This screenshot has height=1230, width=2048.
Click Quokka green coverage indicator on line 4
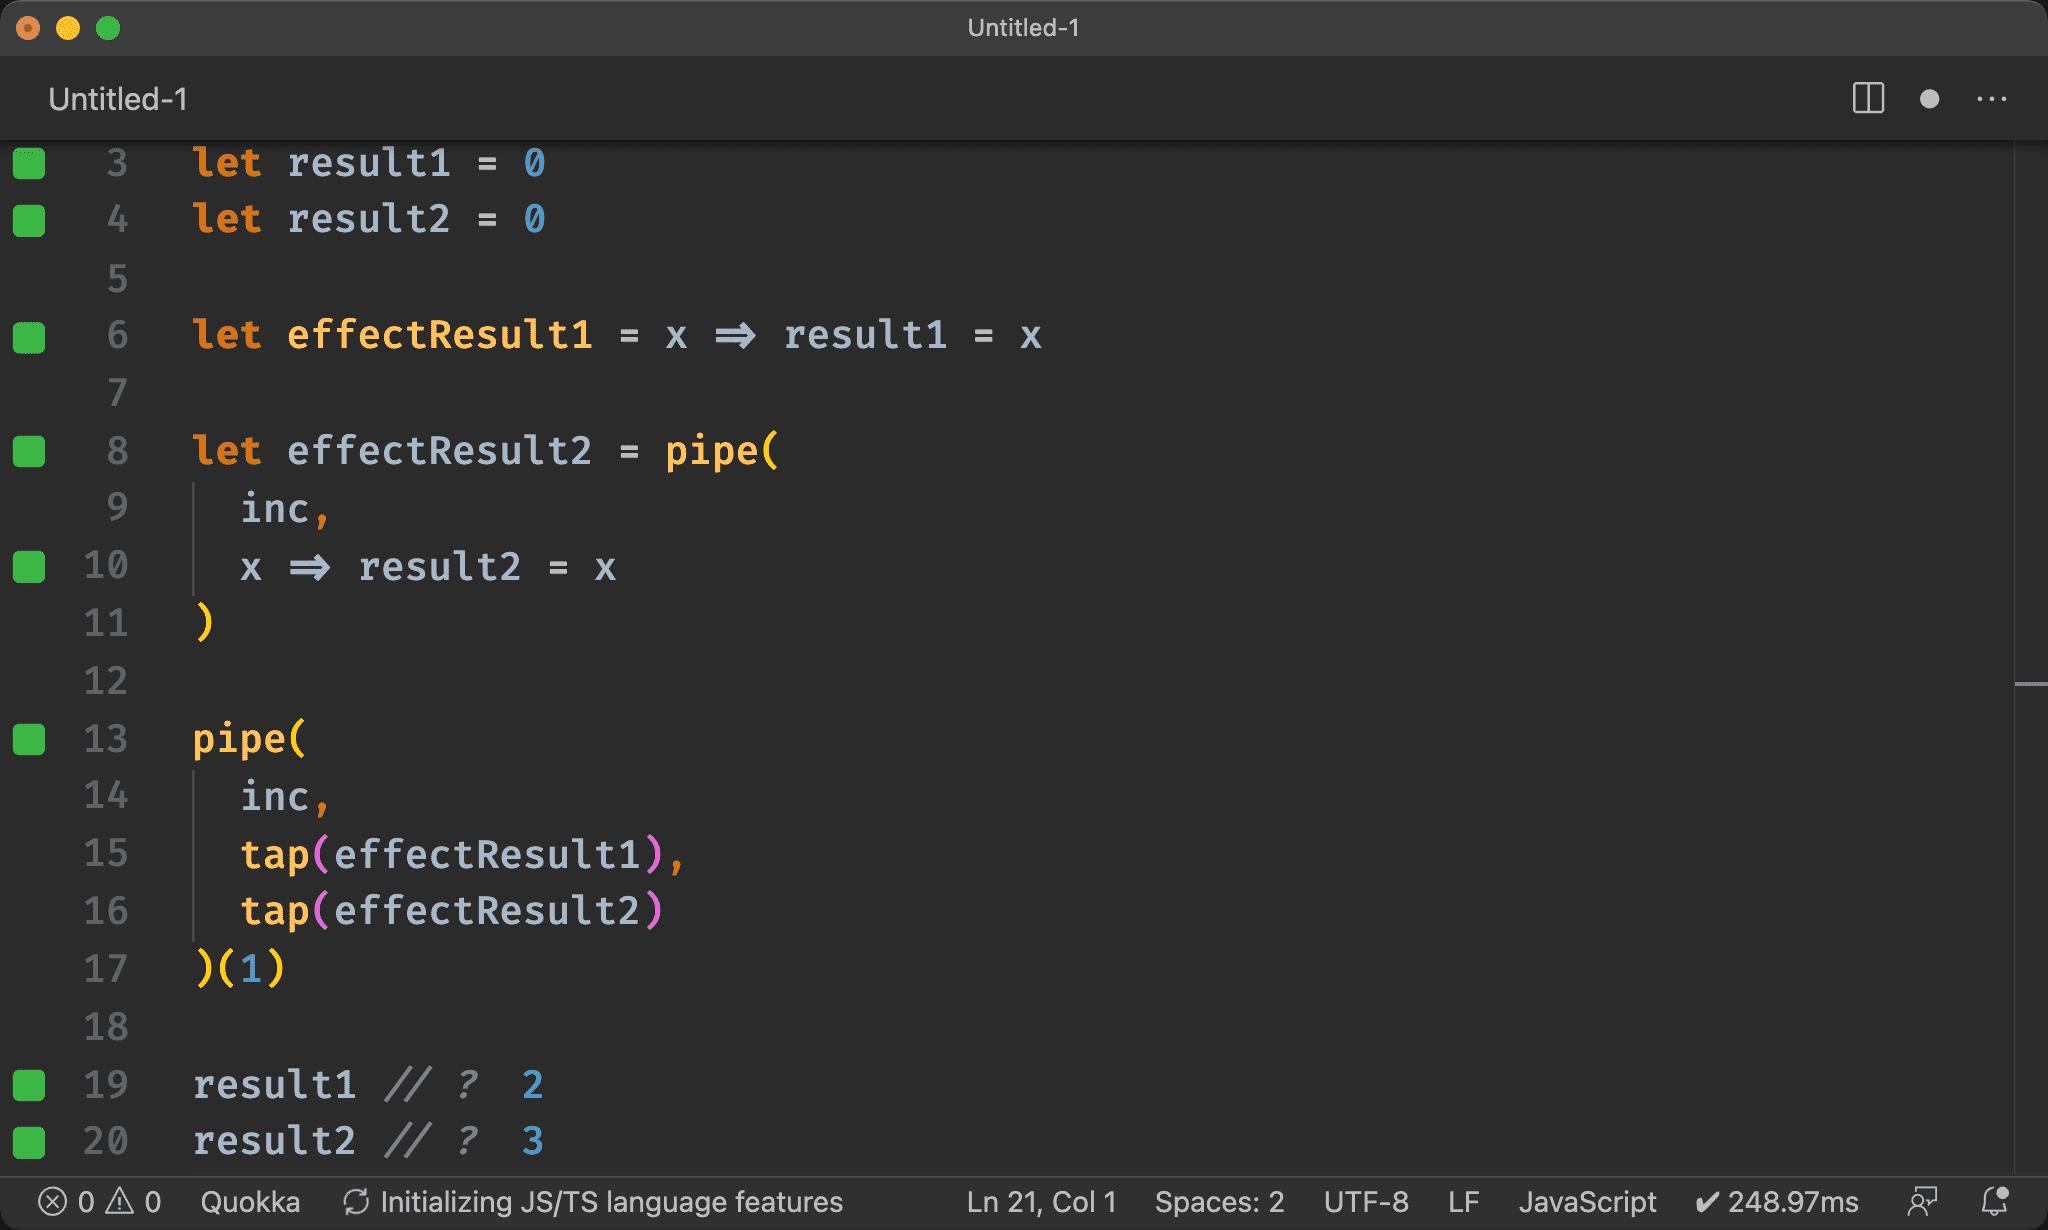[29, 220]
